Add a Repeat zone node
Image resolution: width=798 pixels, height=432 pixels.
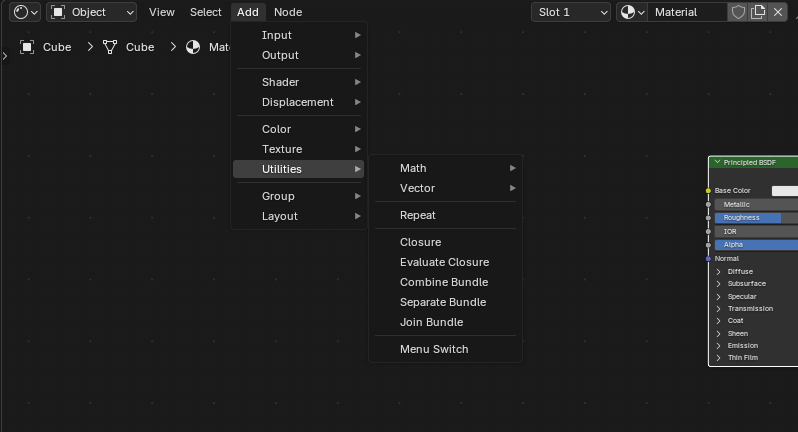(445, 215)
